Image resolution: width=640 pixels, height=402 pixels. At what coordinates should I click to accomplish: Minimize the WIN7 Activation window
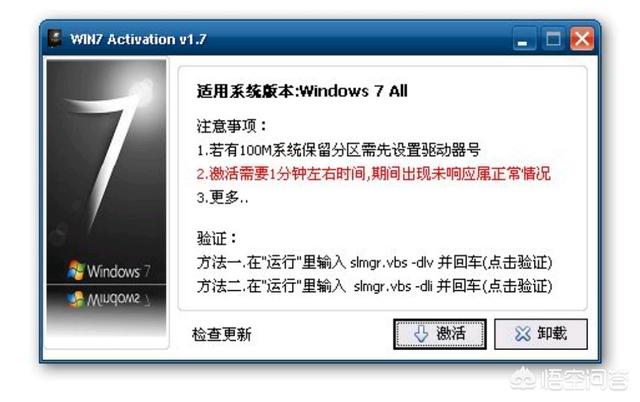click(x=523, y=40)
